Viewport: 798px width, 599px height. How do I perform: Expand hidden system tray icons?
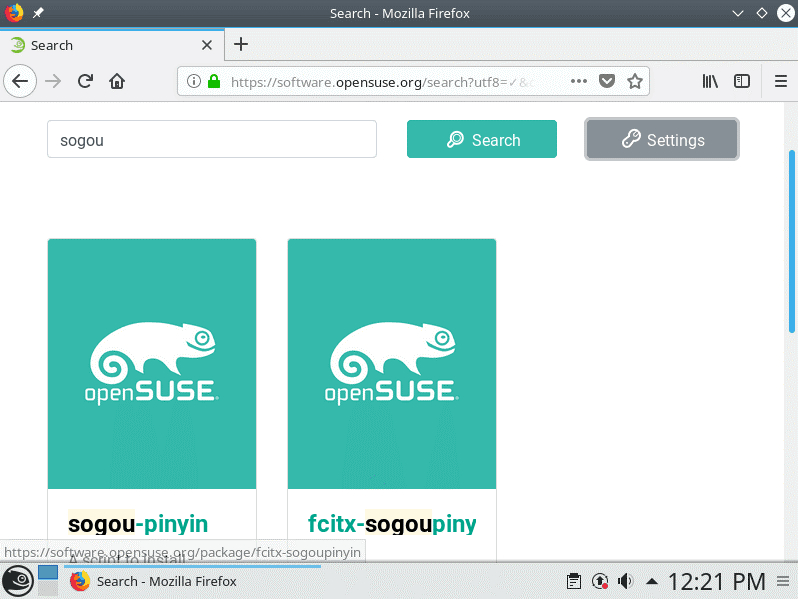click(x=651, y=581)
